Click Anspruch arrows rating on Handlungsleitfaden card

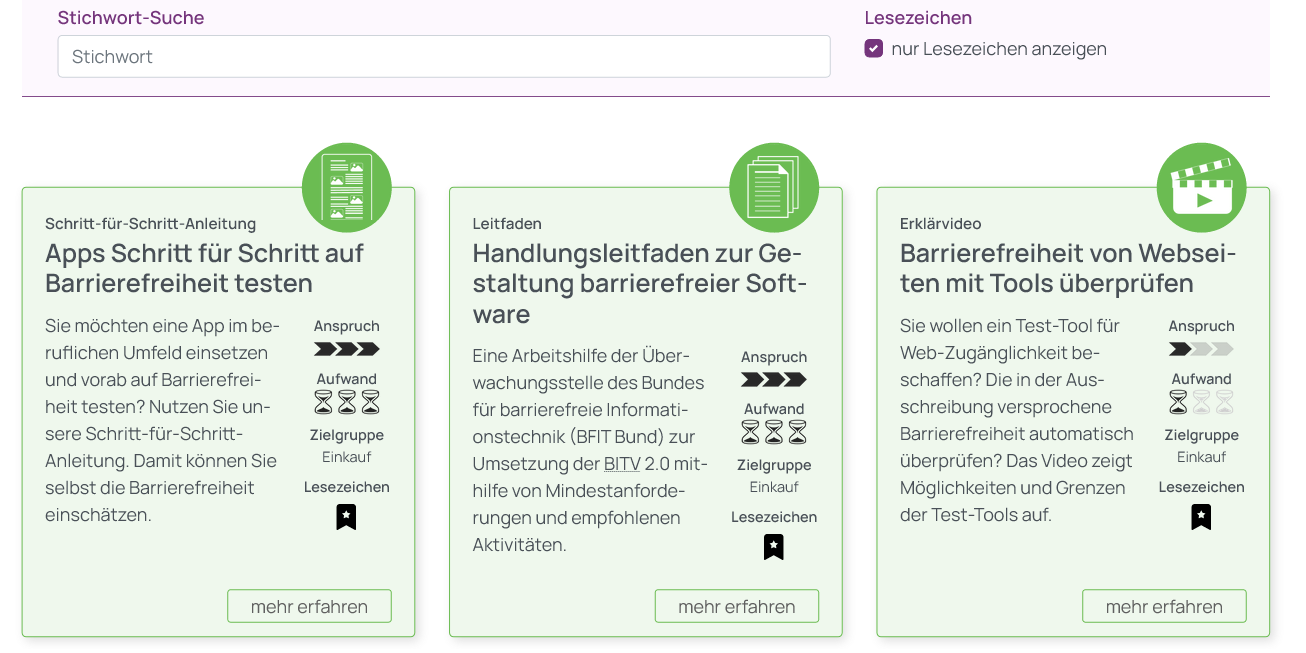click(x=774, y=380)
